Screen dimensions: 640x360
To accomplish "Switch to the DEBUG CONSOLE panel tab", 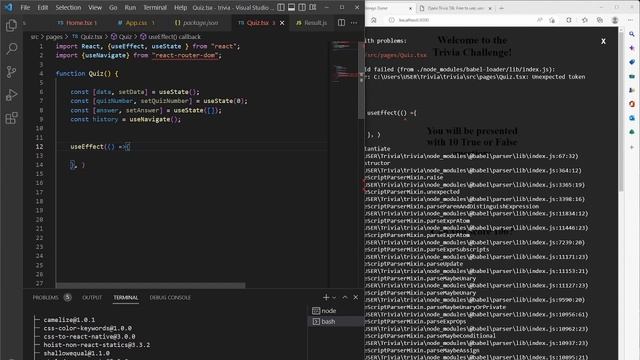I will coord(170,298).
